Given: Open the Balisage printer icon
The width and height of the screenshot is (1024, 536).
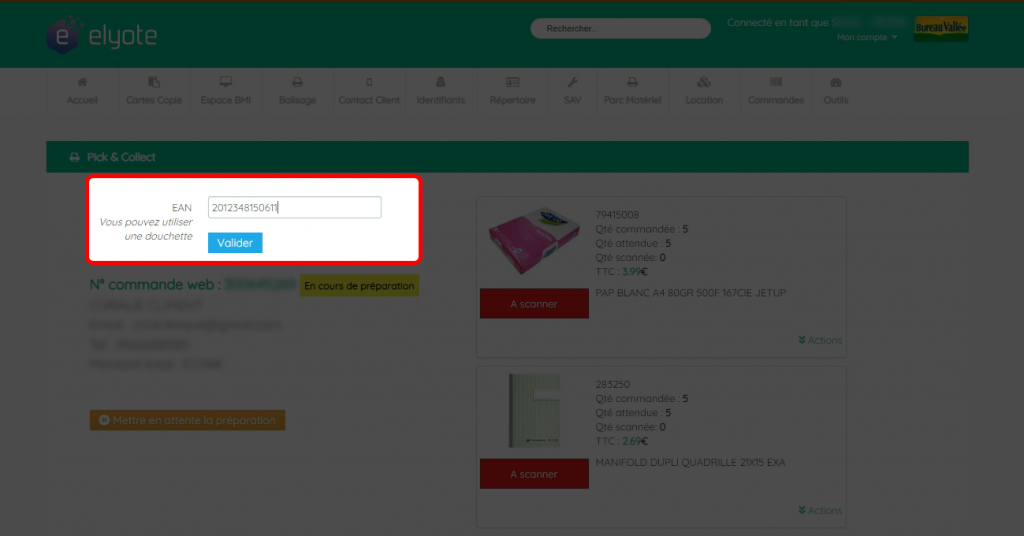Looking at the screenshot, I should coord(297,82).
